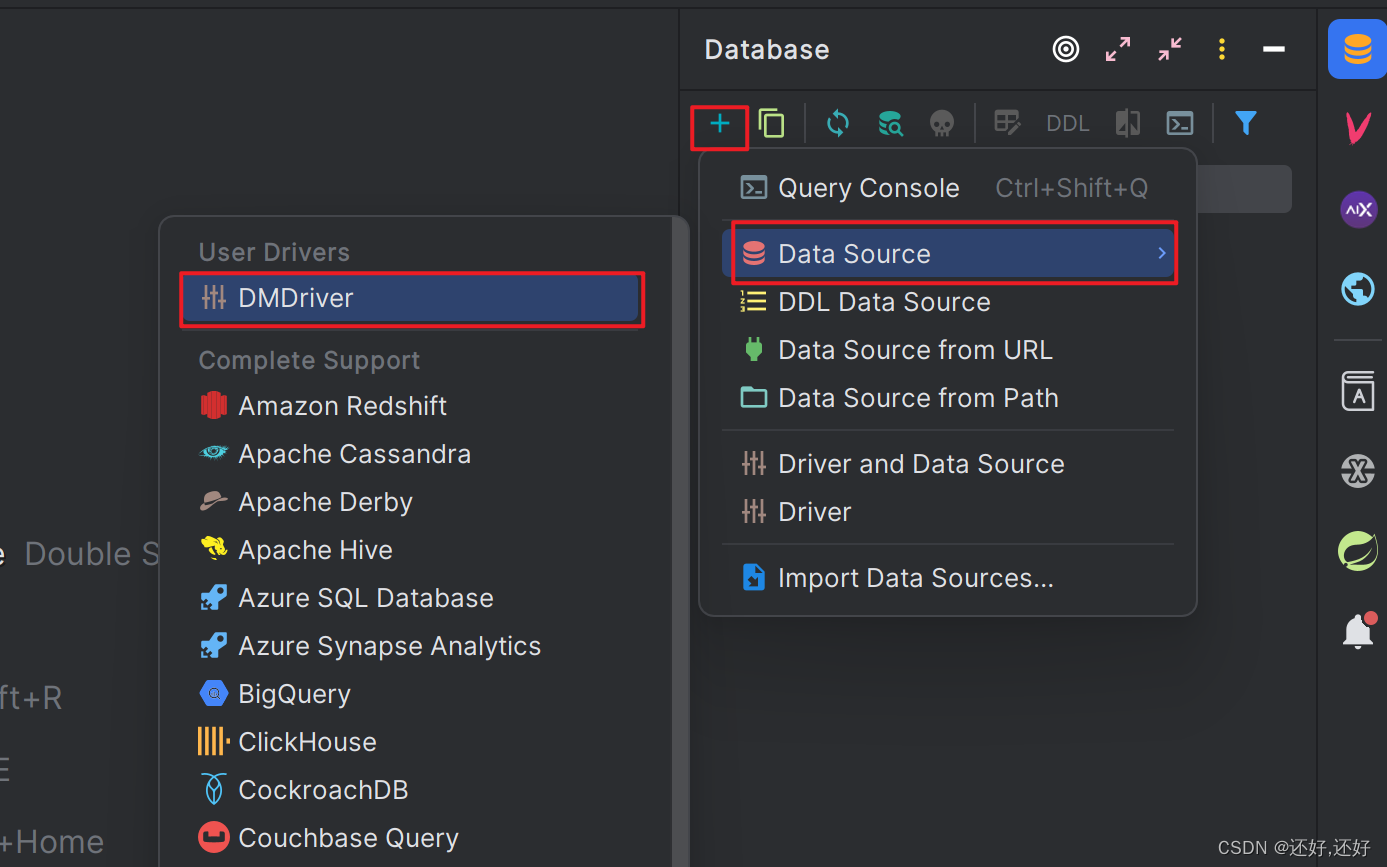Select Azure Synapse Analytics entry
Image resolution: width=1387 pixels, height=867 pixels.
[x=412, y=646]
